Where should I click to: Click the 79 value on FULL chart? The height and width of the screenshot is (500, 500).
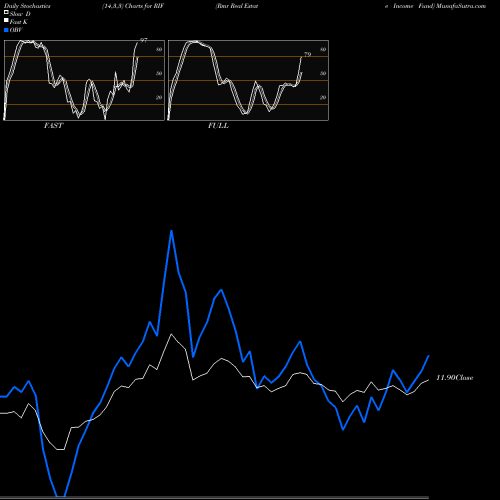pos(307,54)
